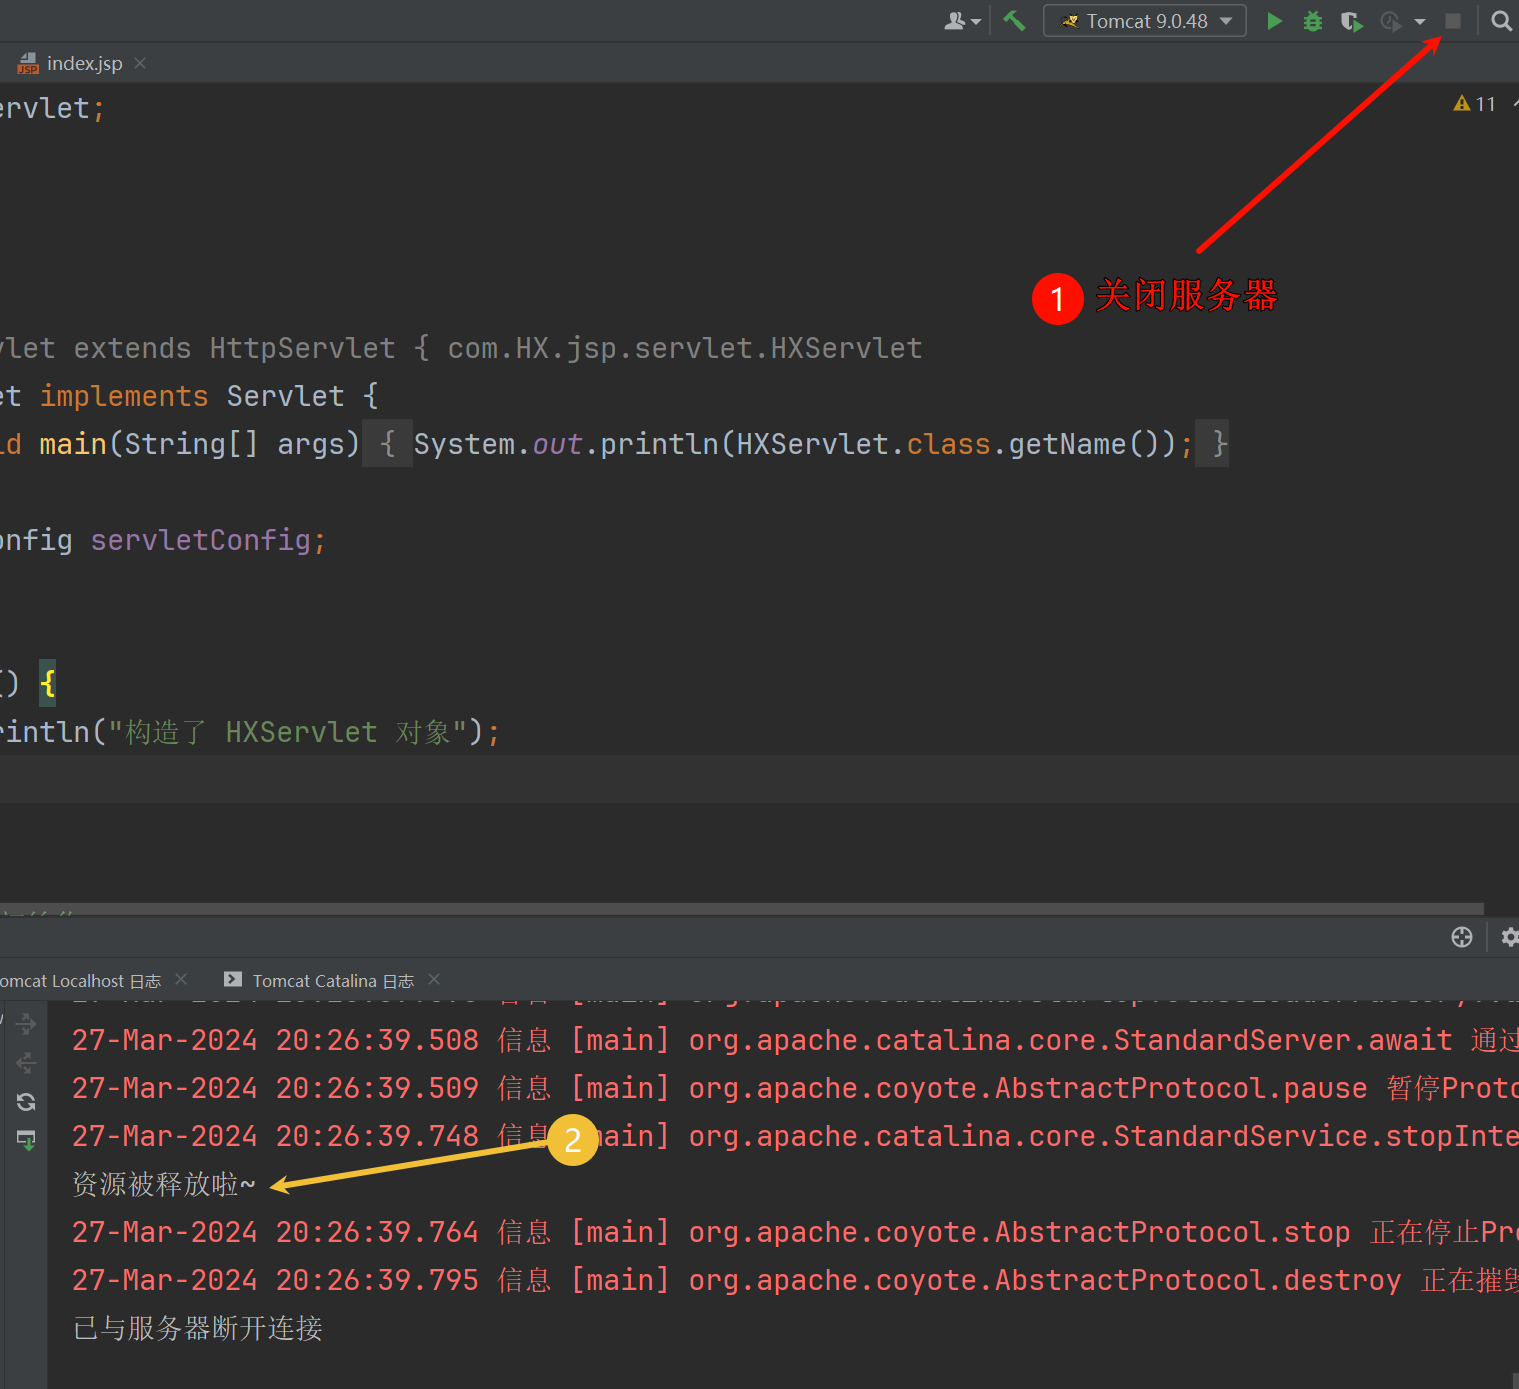Expand the user account dropdown
The image size is (1519, 1389).
[962, 21]
